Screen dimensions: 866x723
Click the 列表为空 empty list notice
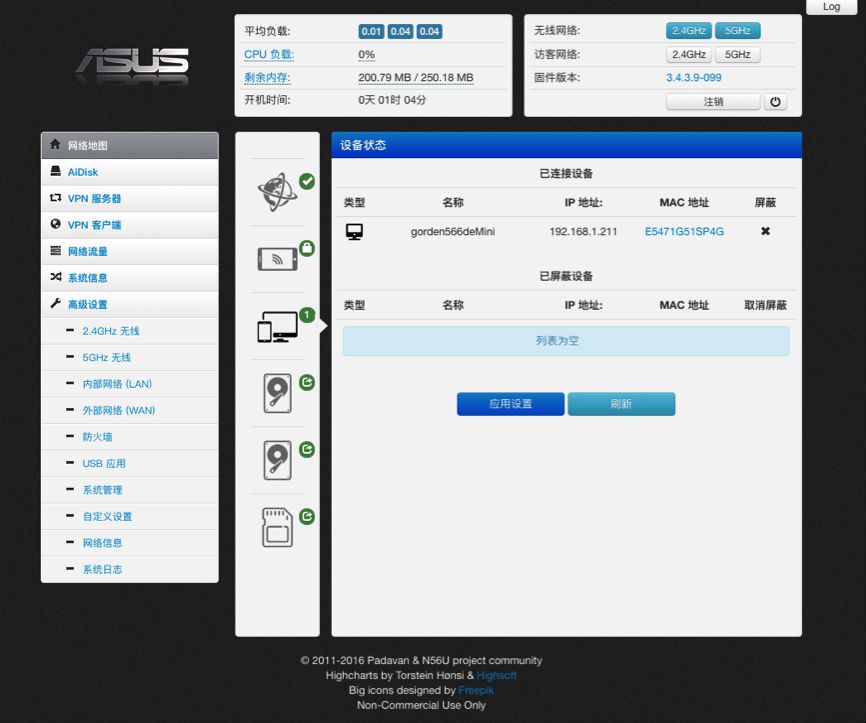[x=566, y=341]
